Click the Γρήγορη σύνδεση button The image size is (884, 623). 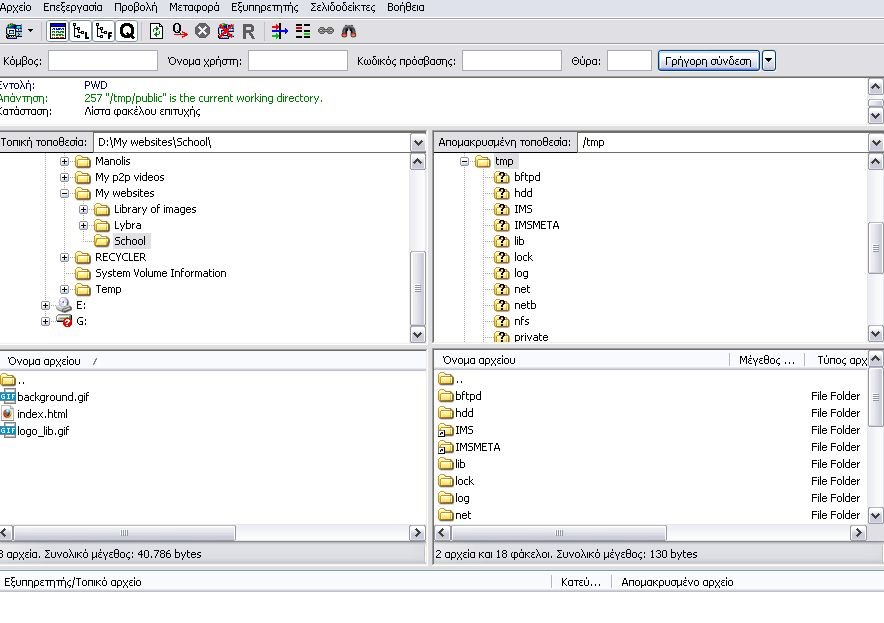pos(708,61)
